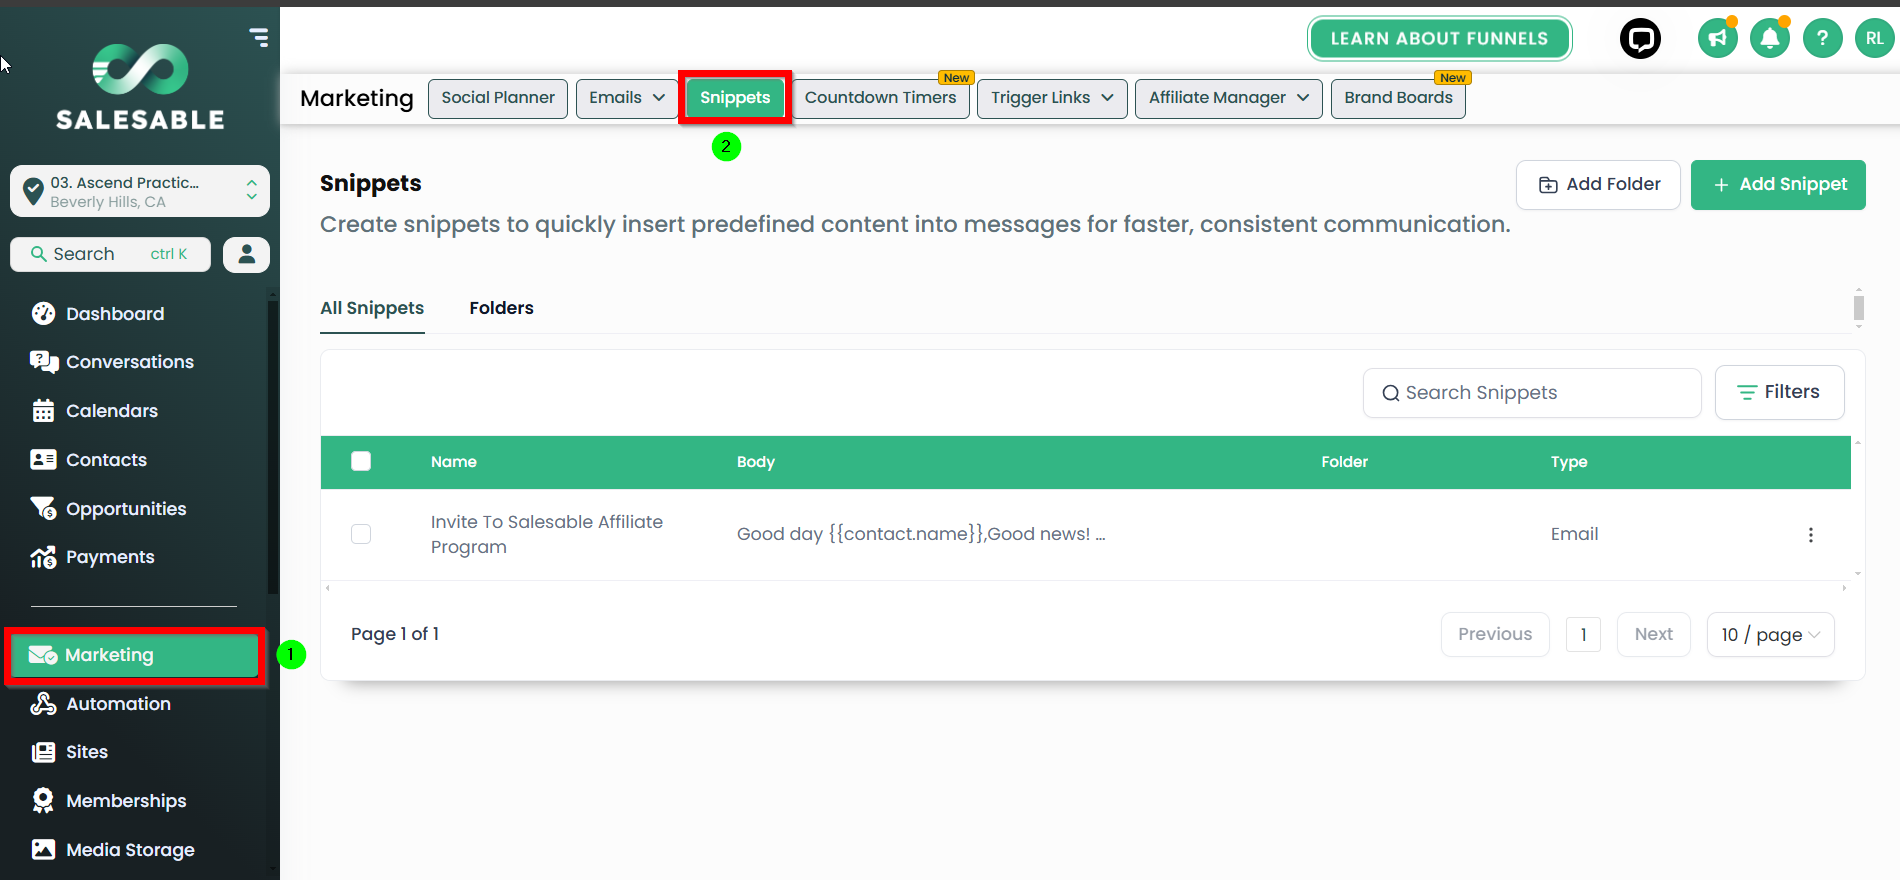Click the Add Folder button
Screen dimensions: 1900x880
coord(1598,185)
